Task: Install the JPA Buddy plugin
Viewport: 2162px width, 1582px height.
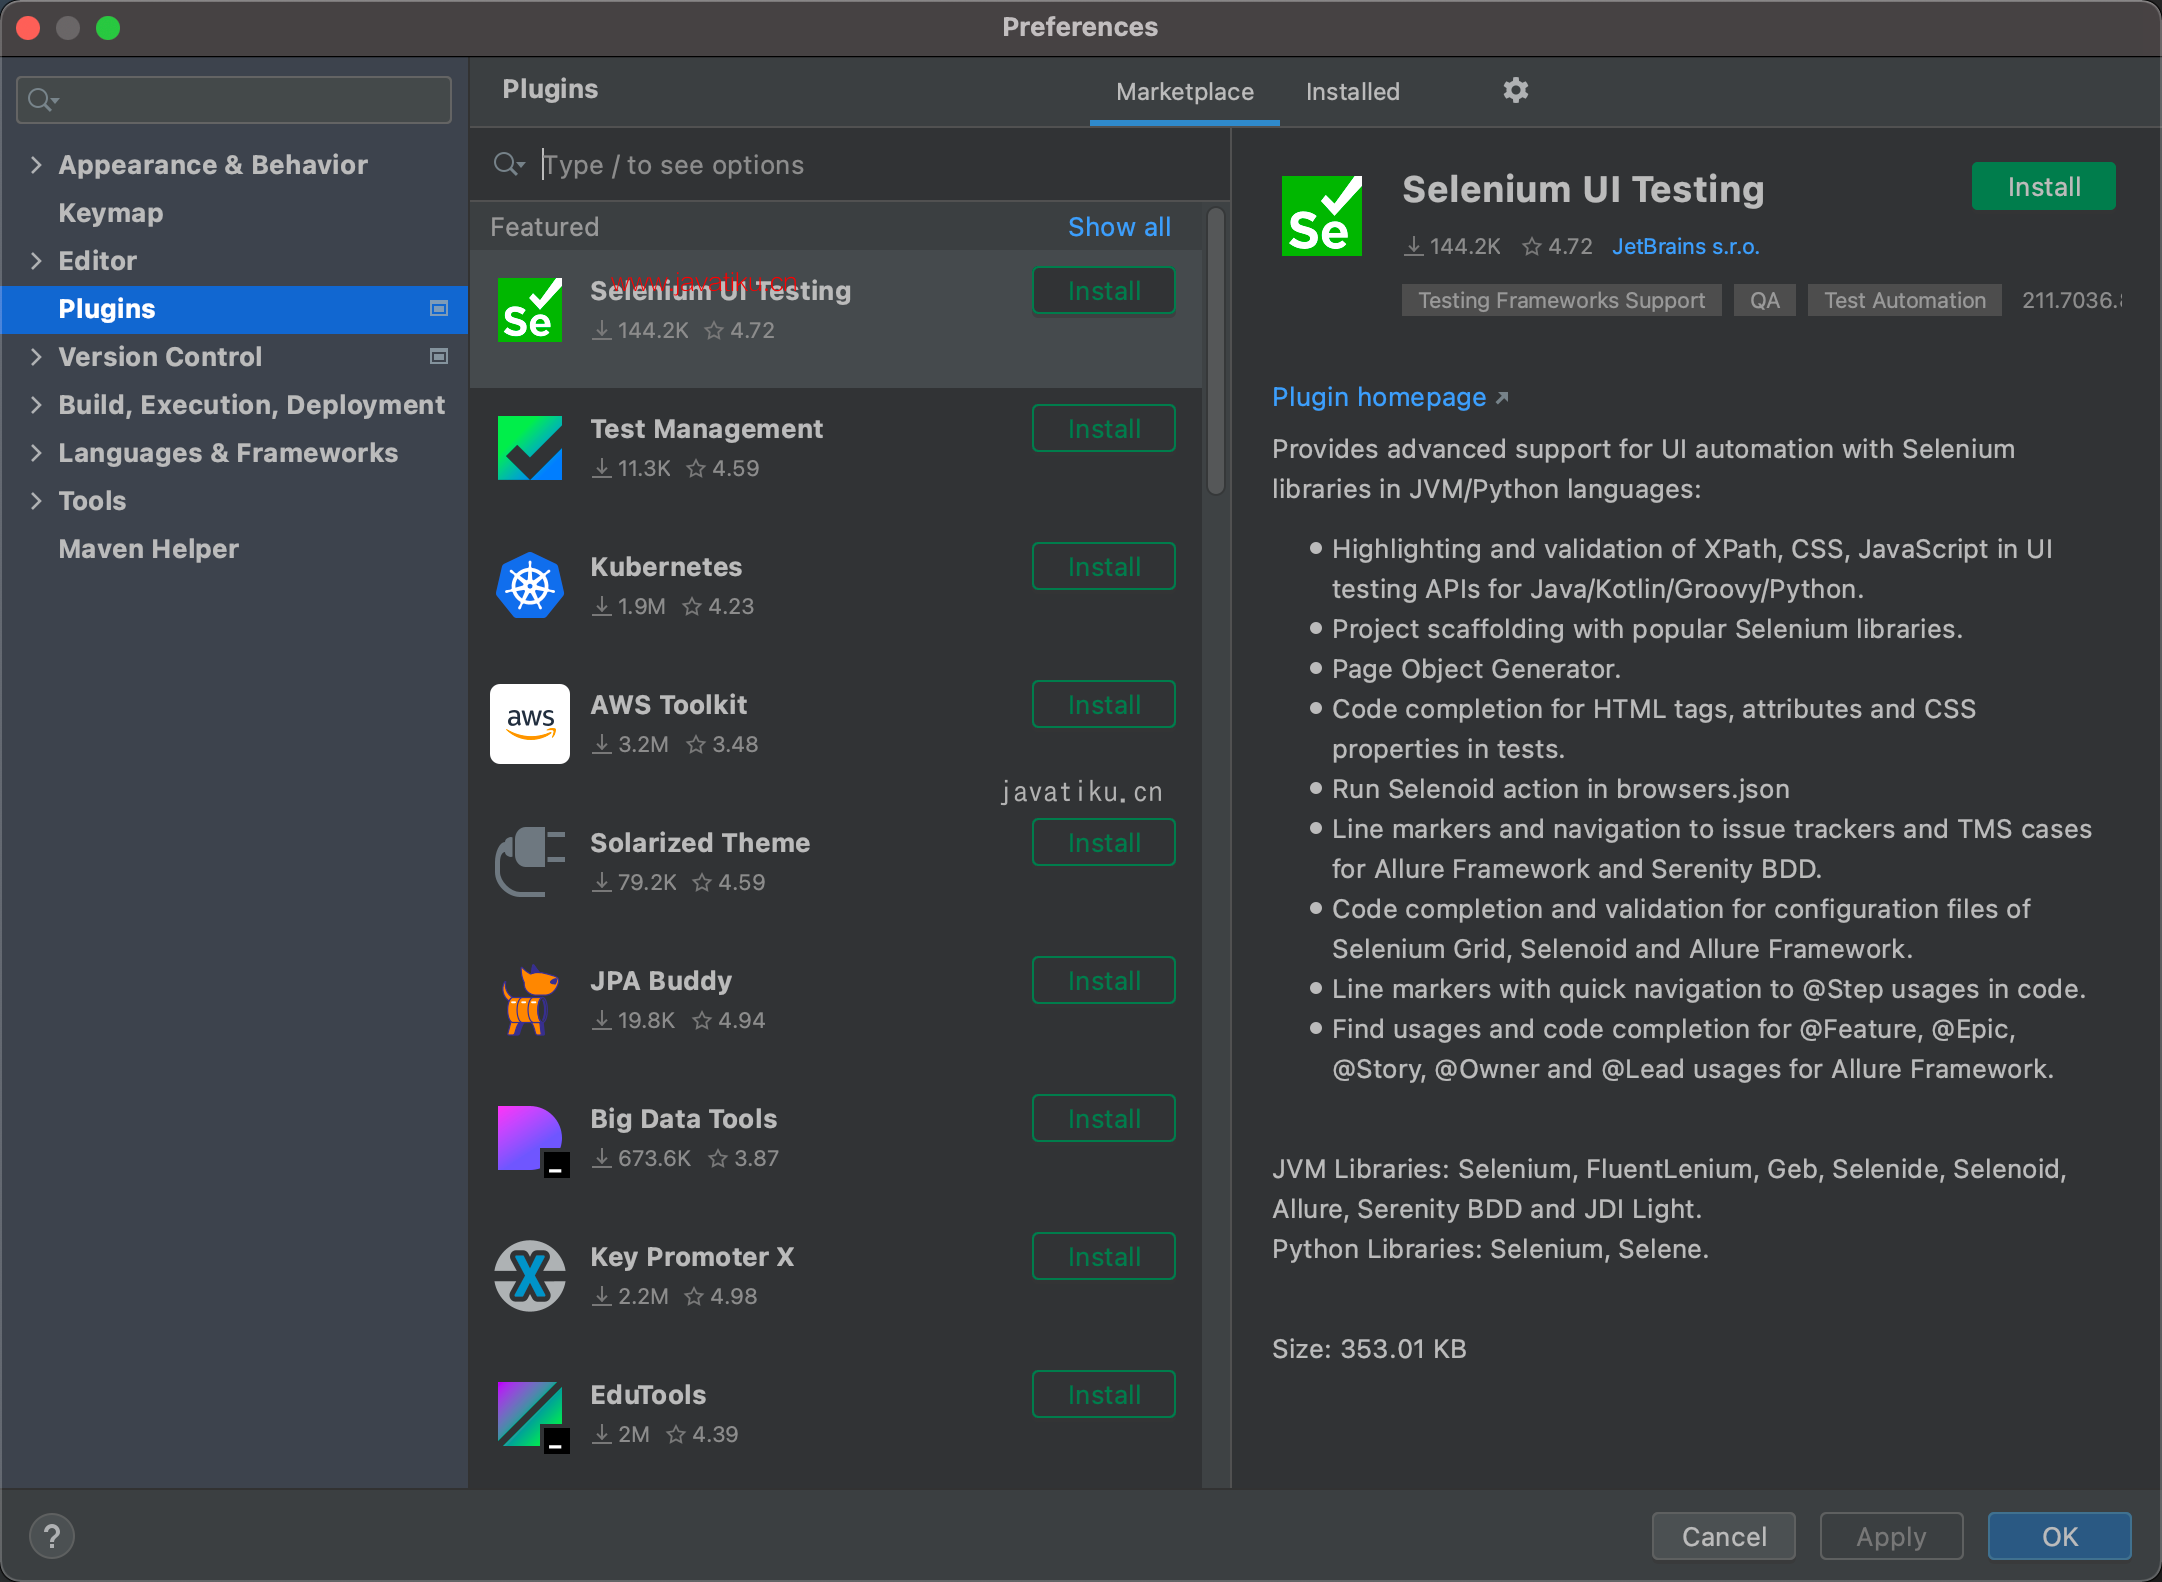Action: [x=1104, y=981]
